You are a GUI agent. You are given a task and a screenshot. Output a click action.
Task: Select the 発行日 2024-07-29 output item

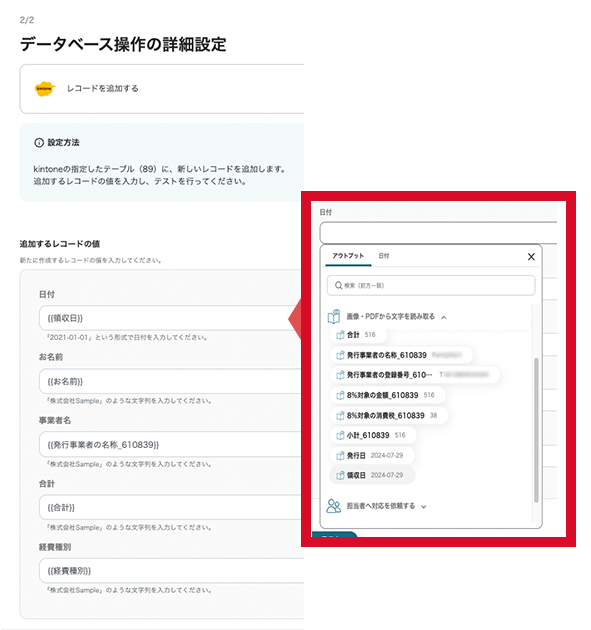372,455
